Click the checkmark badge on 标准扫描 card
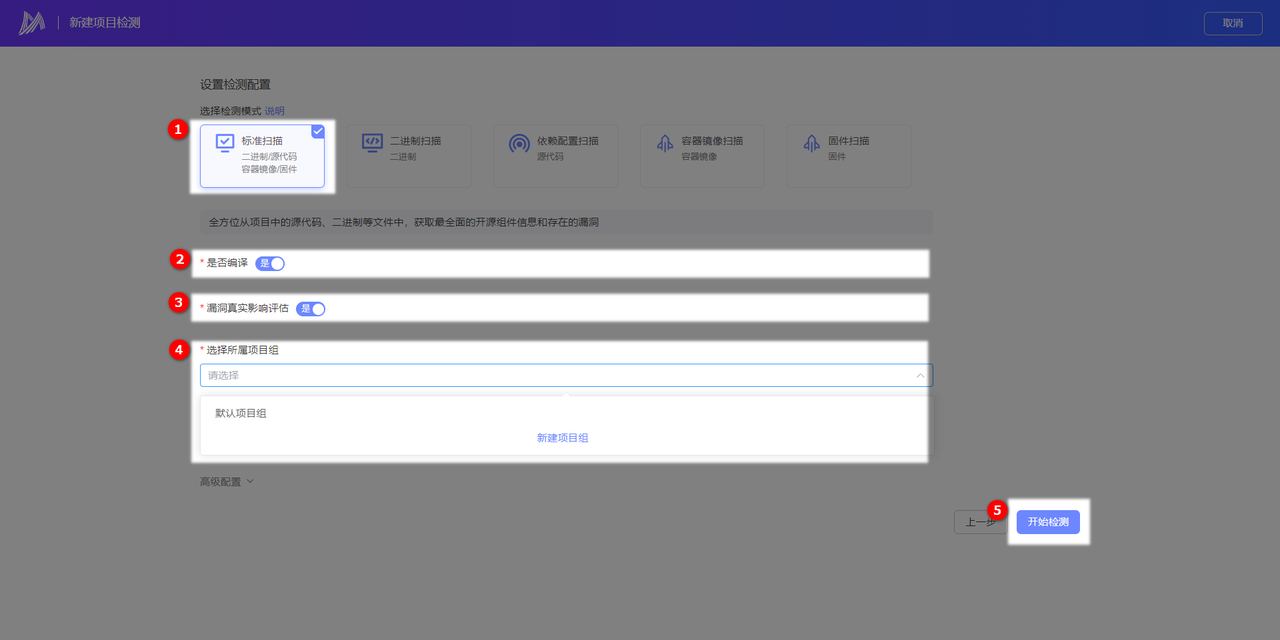 point(317,131)
